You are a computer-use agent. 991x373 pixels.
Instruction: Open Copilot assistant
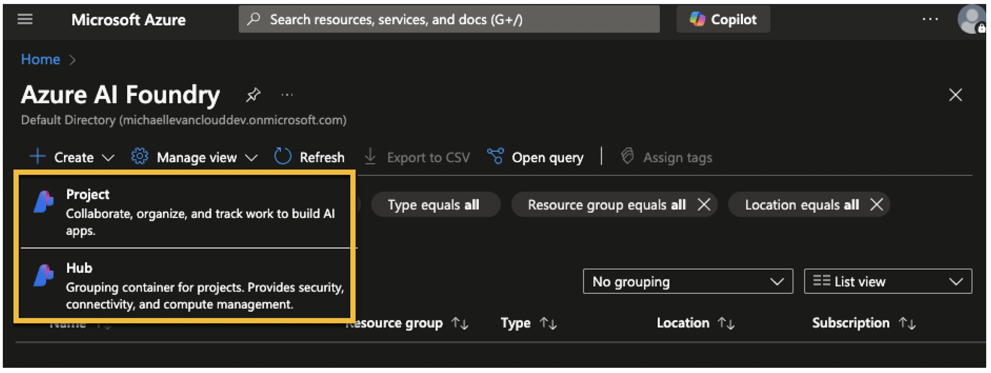(723, 20)
